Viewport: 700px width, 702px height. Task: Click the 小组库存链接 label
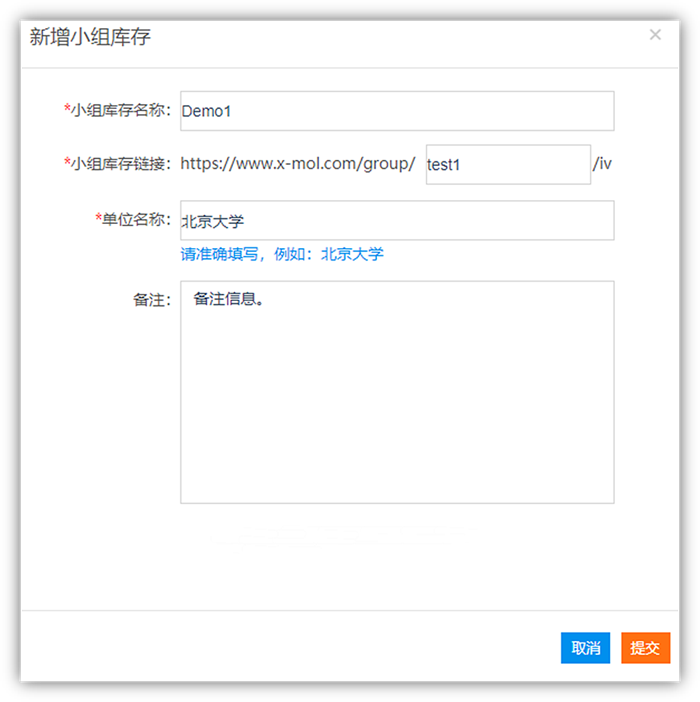click(x=118, y=163)
